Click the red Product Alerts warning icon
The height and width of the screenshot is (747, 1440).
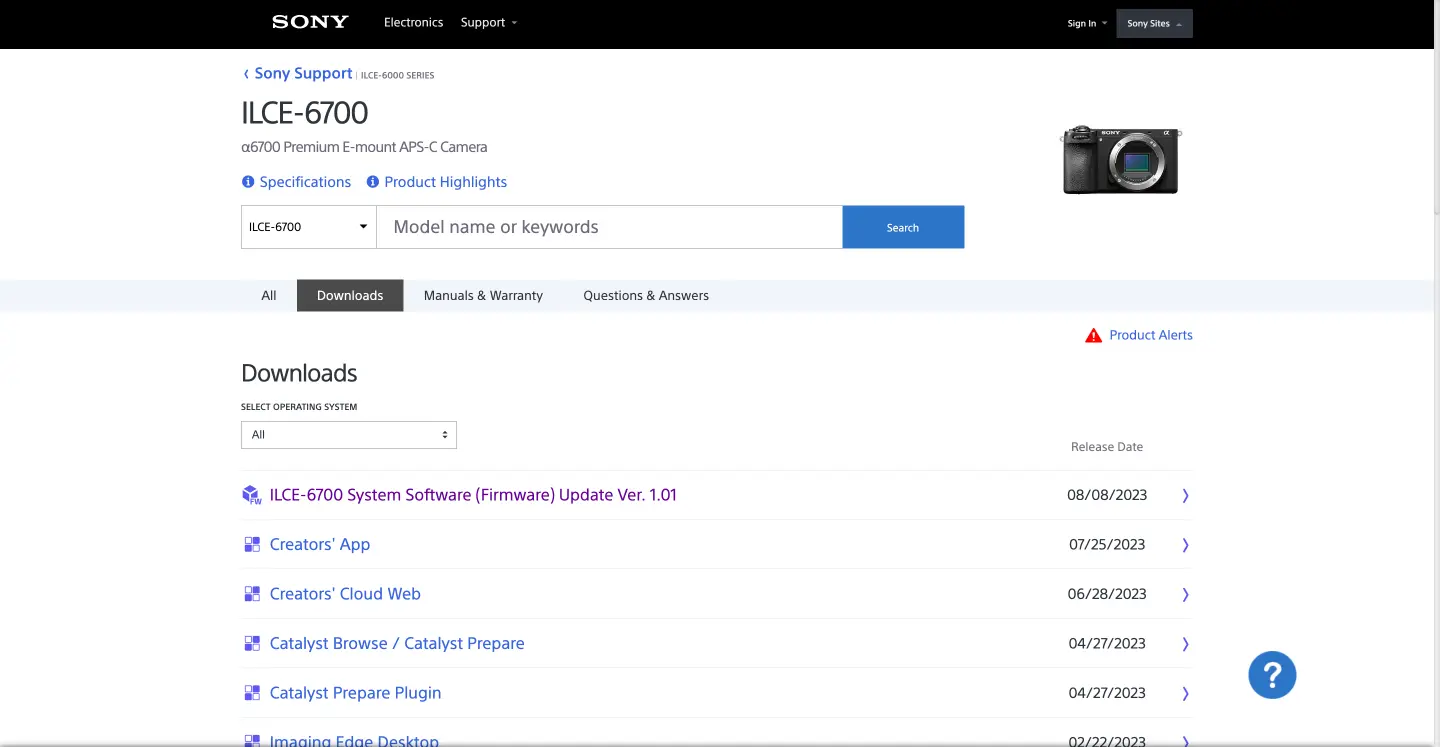(x=1093, y=335)
